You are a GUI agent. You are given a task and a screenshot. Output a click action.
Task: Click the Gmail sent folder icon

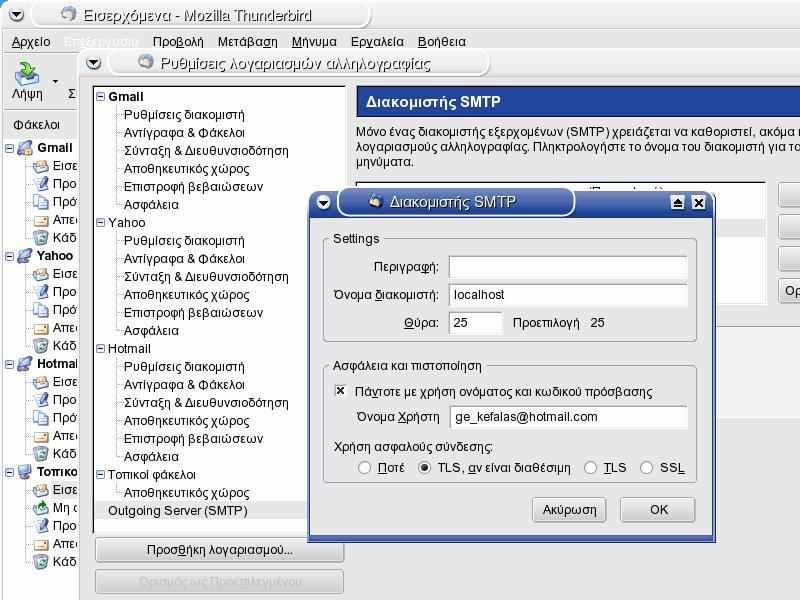point(40,220)
